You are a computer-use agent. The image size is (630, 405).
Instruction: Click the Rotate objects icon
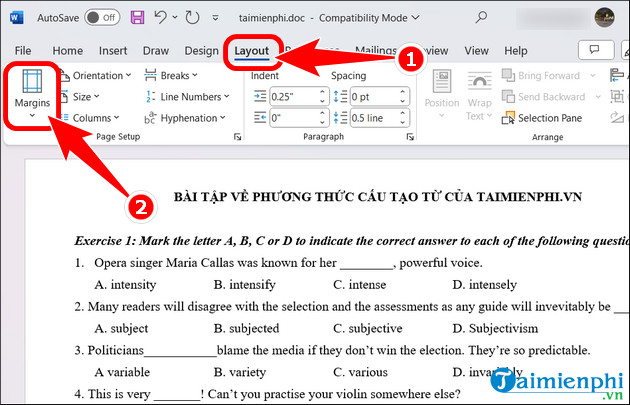(617, 118)
